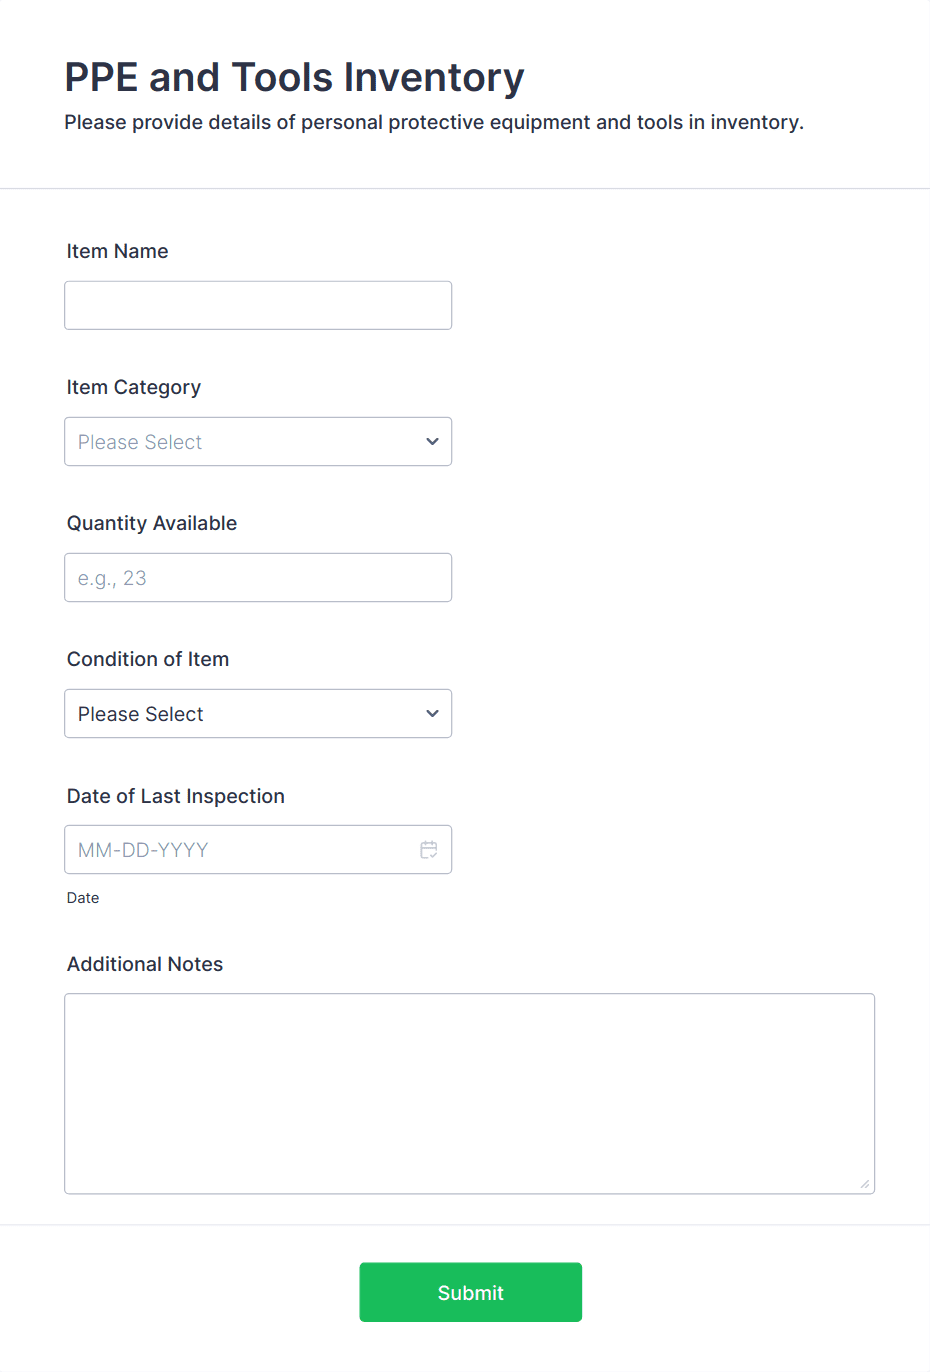Click inside the Item Name field
This screenshot has width=930, height=1372.
258,305
